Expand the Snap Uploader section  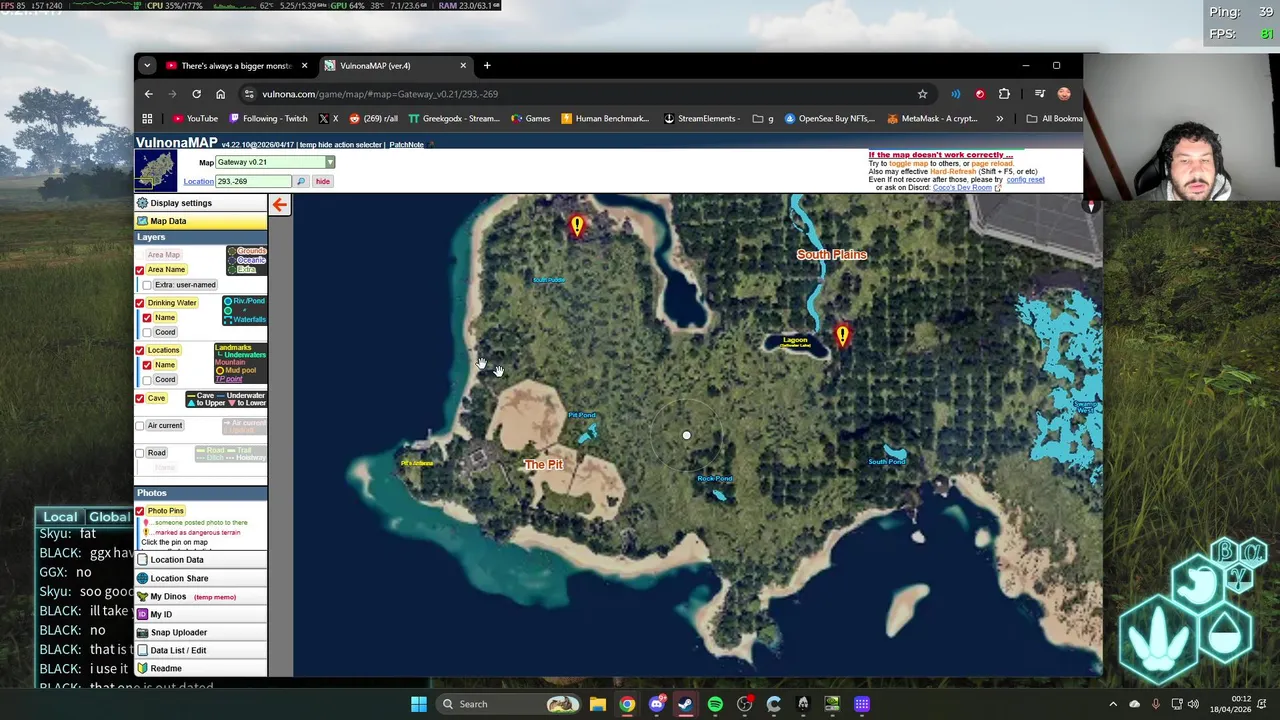point(201,632)
